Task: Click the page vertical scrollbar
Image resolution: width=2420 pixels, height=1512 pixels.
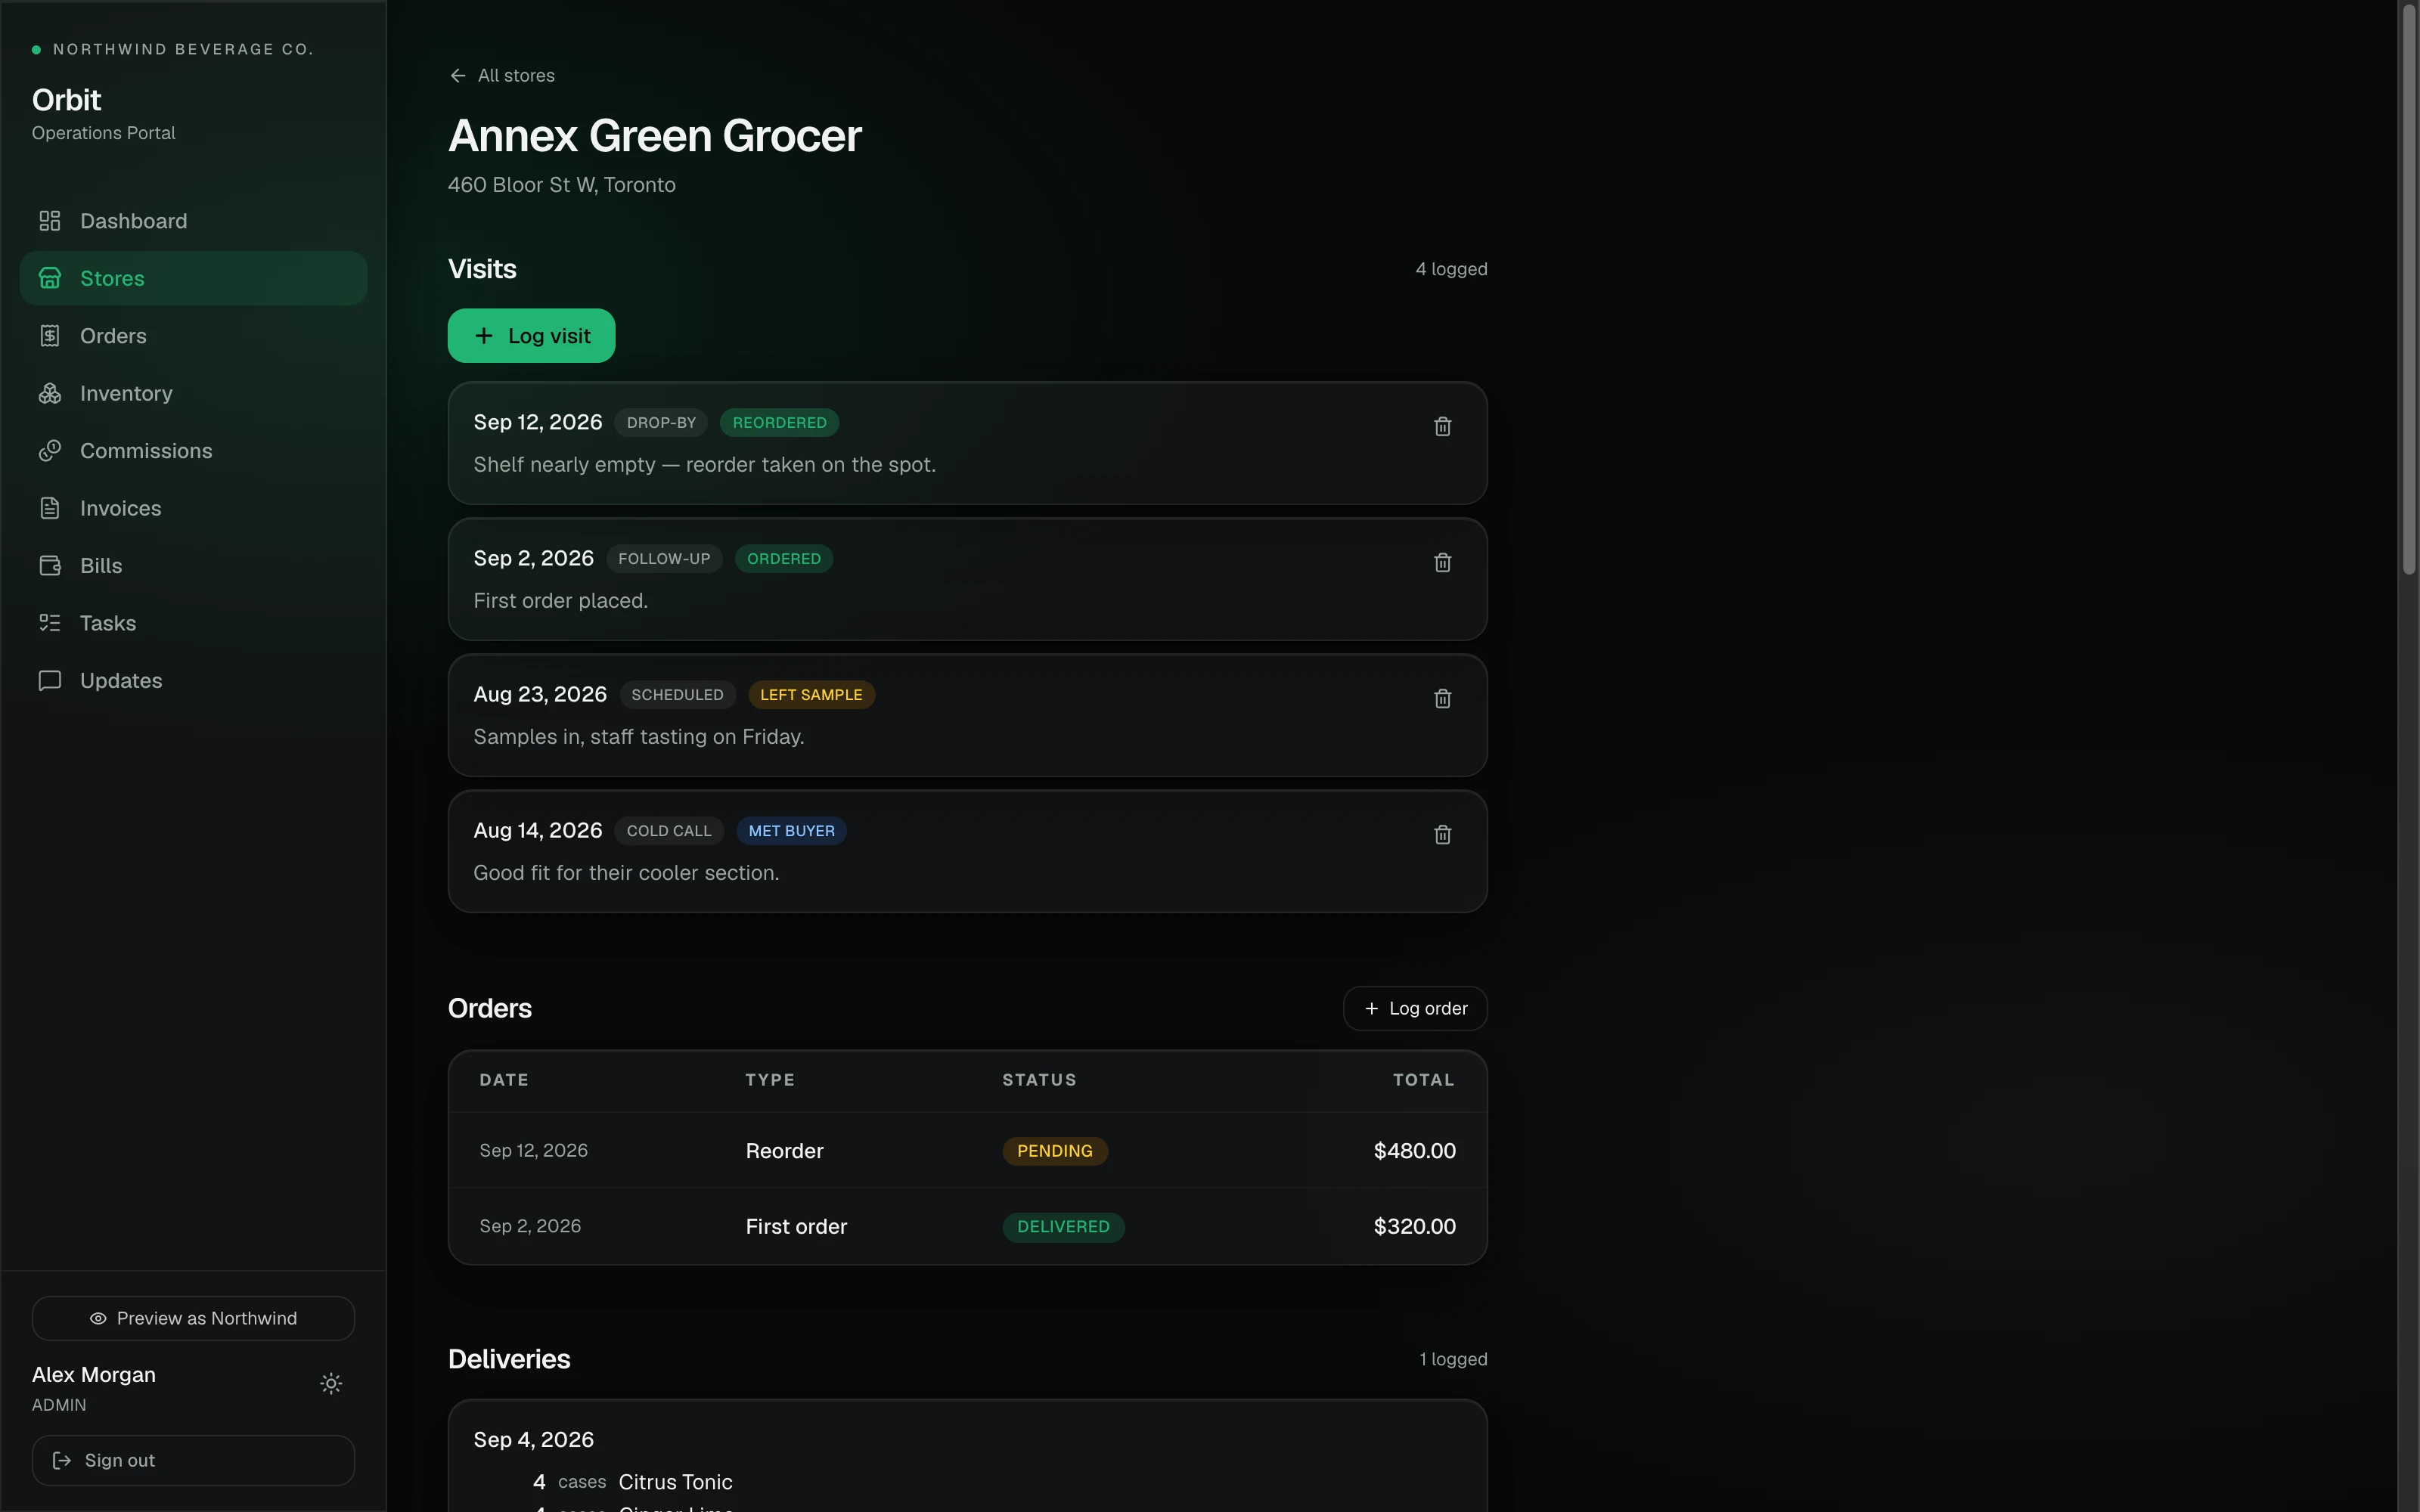Action: click(2409, 290)
